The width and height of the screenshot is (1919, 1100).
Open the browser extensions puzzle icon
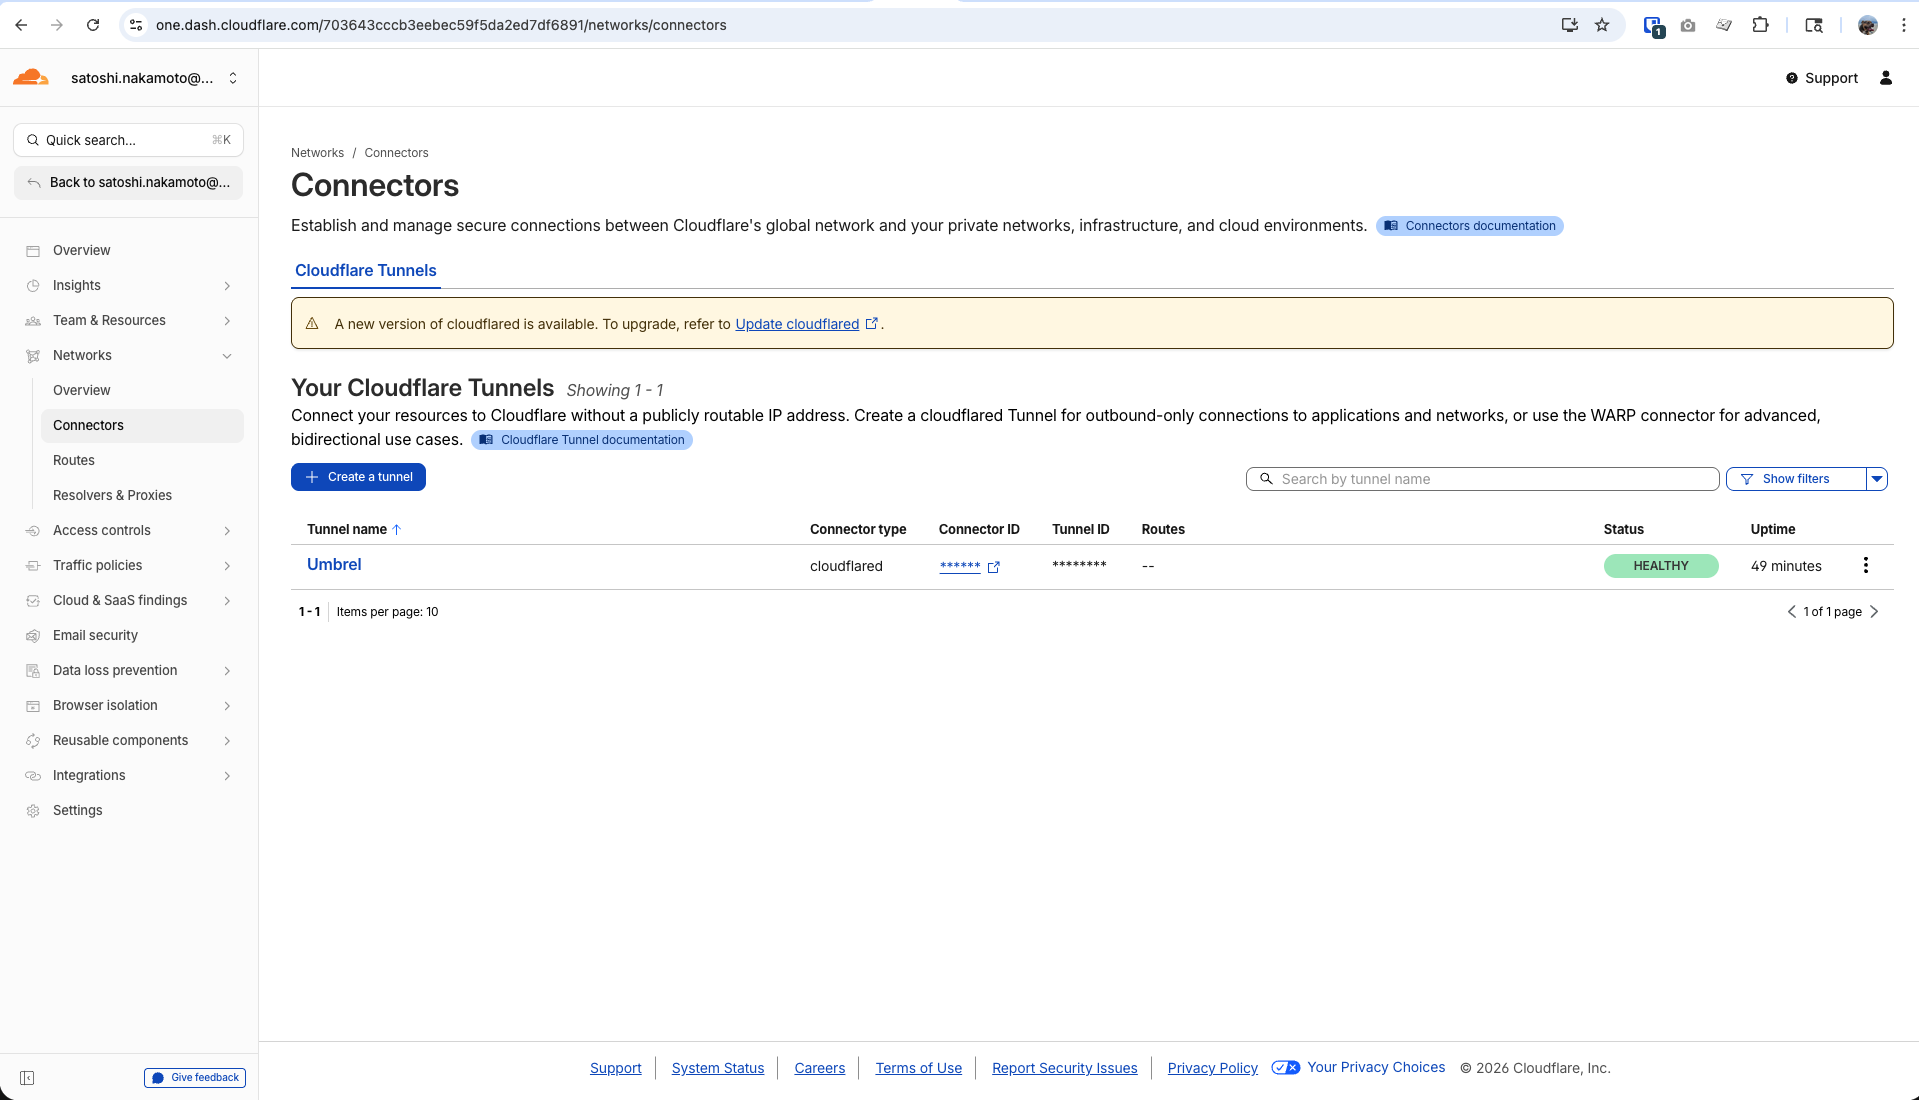pyautogui.click(x=1760, y=25)
